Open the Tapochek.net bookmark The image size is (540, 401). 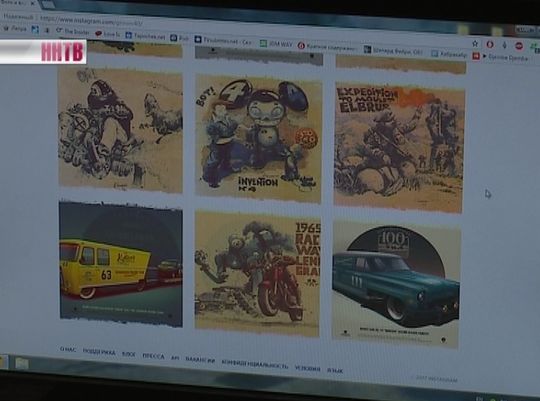[x=145, y=36]
